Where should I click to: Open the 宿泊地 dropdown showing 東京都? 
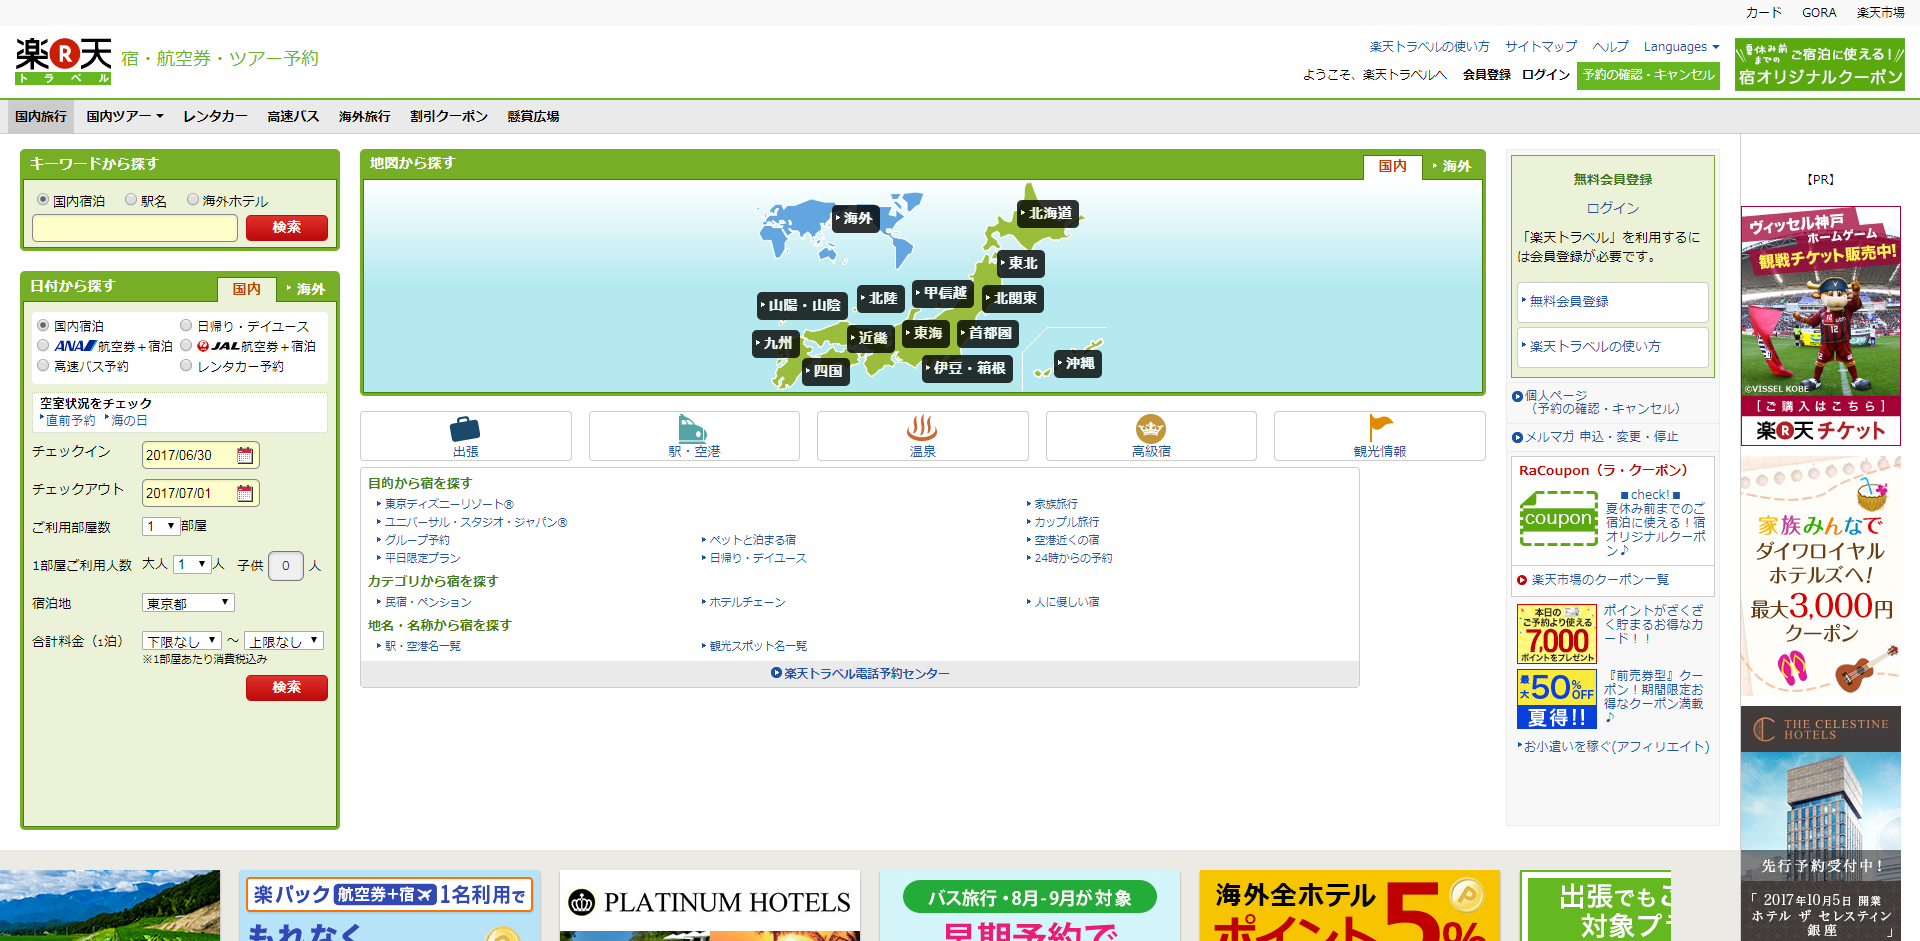(x=187, y=602)
